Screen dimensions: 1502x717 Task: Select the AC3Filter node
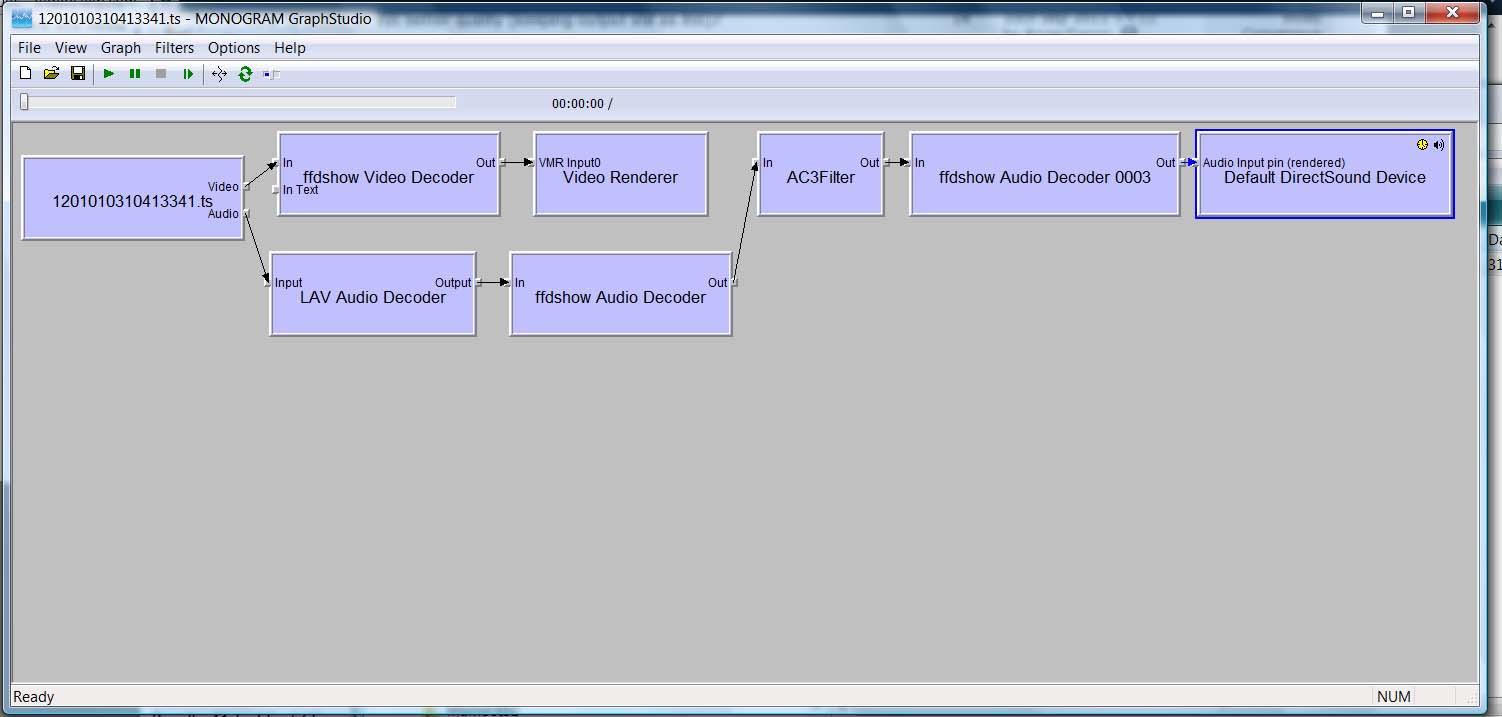pos(821,174)
